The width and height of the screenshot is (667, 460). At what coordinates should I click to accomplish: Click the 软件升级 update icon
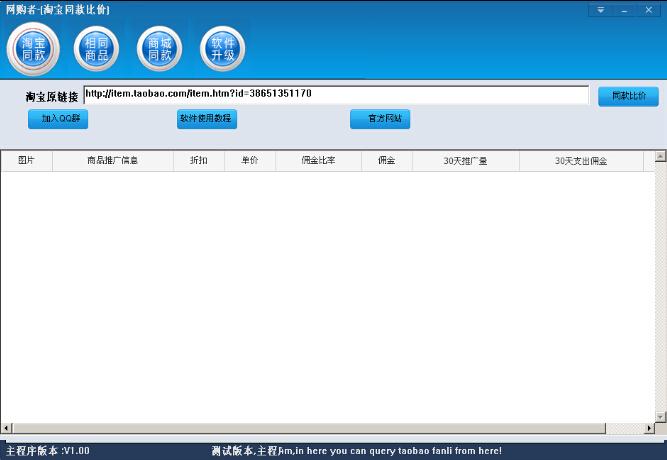point(222,49)
